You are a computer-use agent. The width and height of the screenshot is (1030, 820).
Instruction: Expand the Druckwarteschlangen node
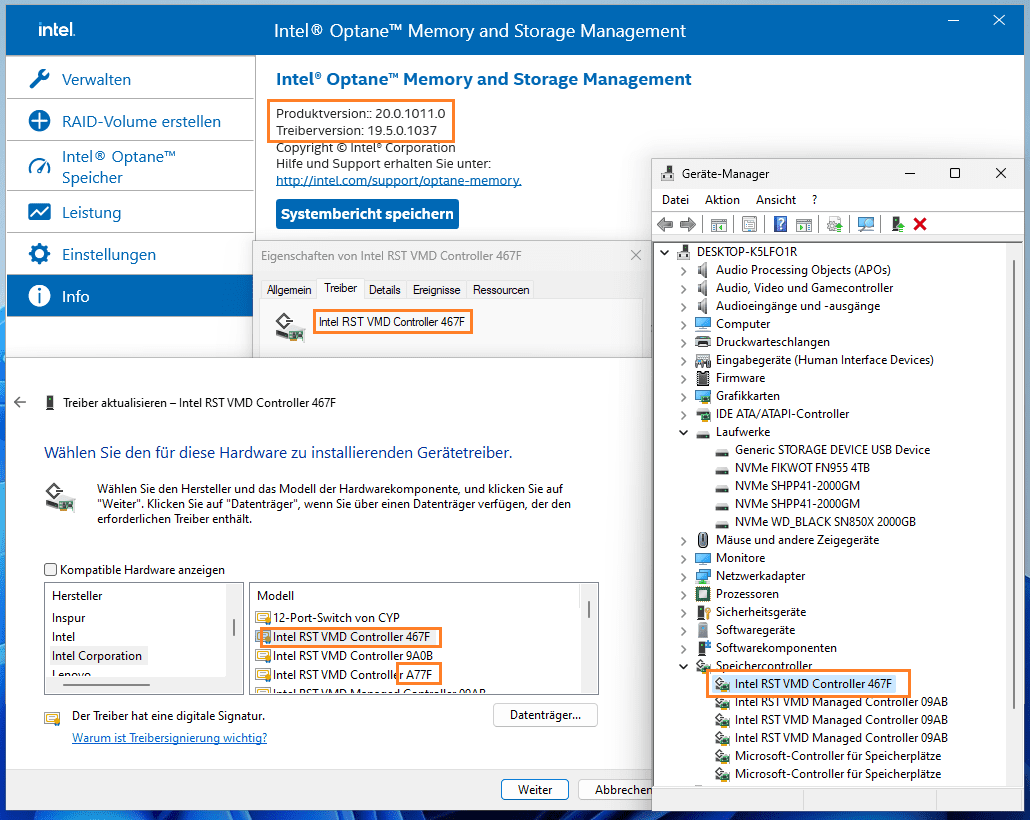[684, 342]
